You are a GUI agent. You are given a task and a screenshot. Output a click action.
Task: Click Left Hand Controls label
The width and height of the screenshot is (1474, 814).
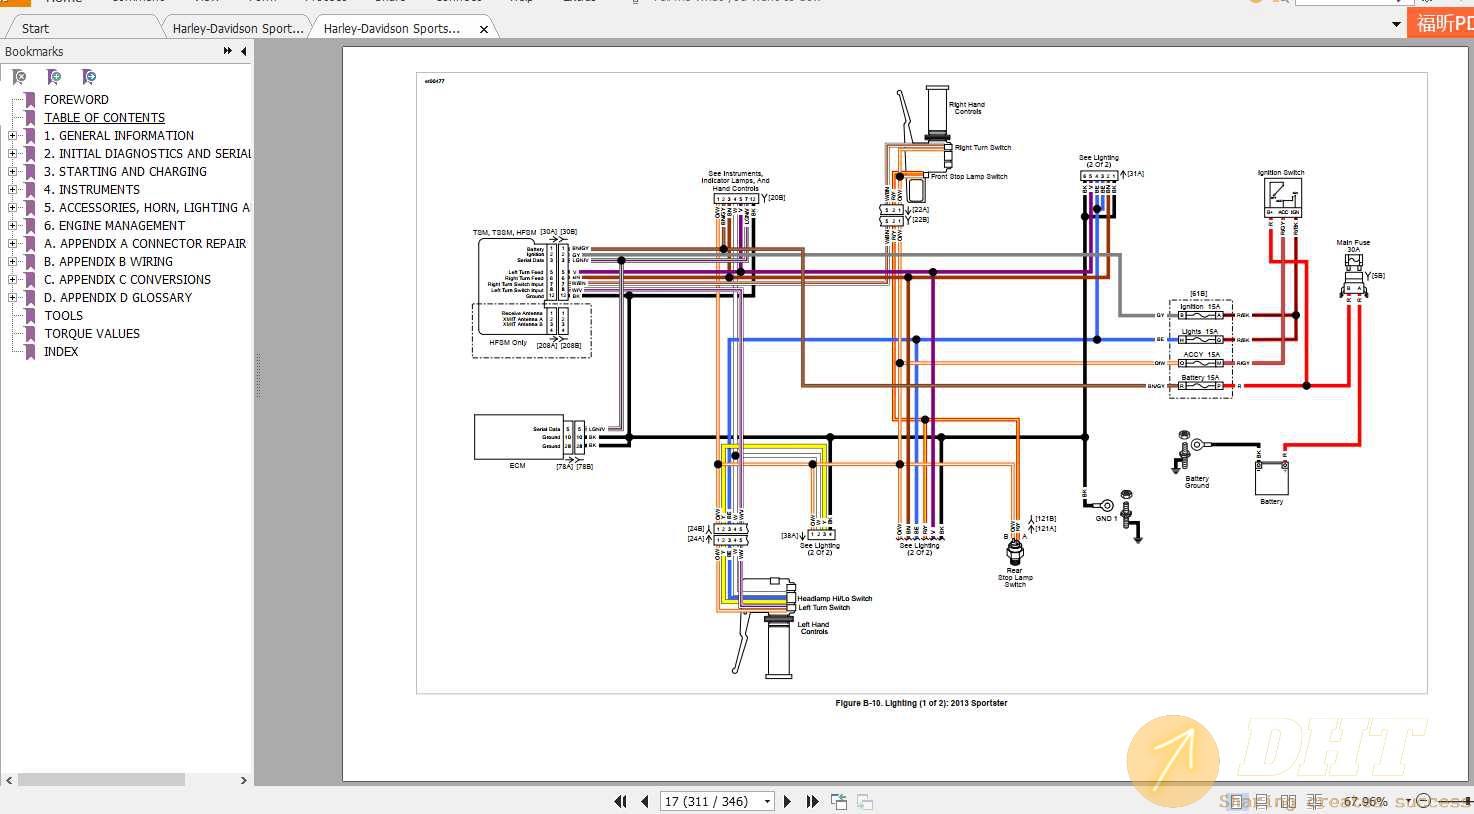coord(814,628)
